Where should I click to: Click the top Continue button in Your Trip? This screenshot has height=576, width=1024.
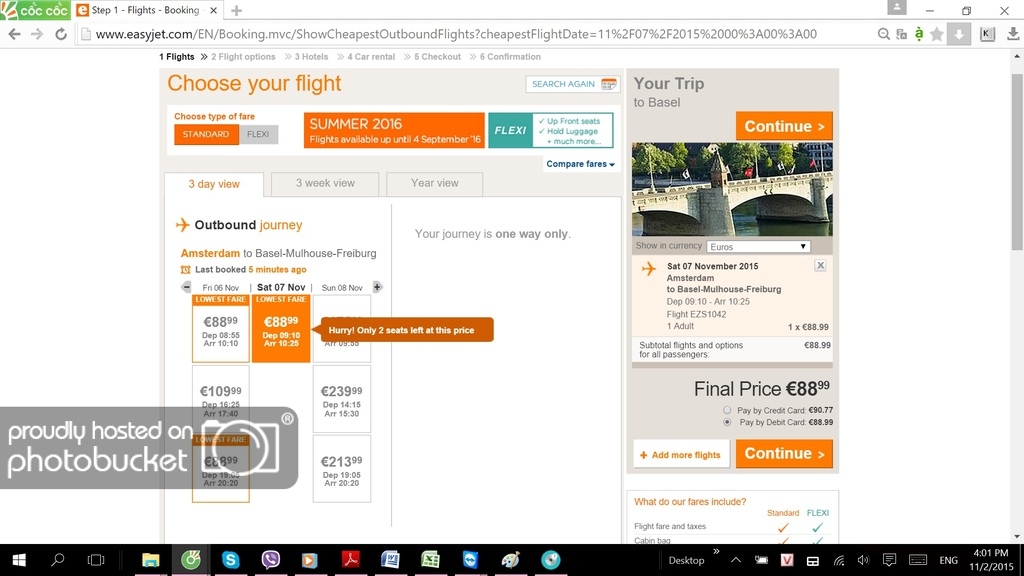(x=784, y=126)
